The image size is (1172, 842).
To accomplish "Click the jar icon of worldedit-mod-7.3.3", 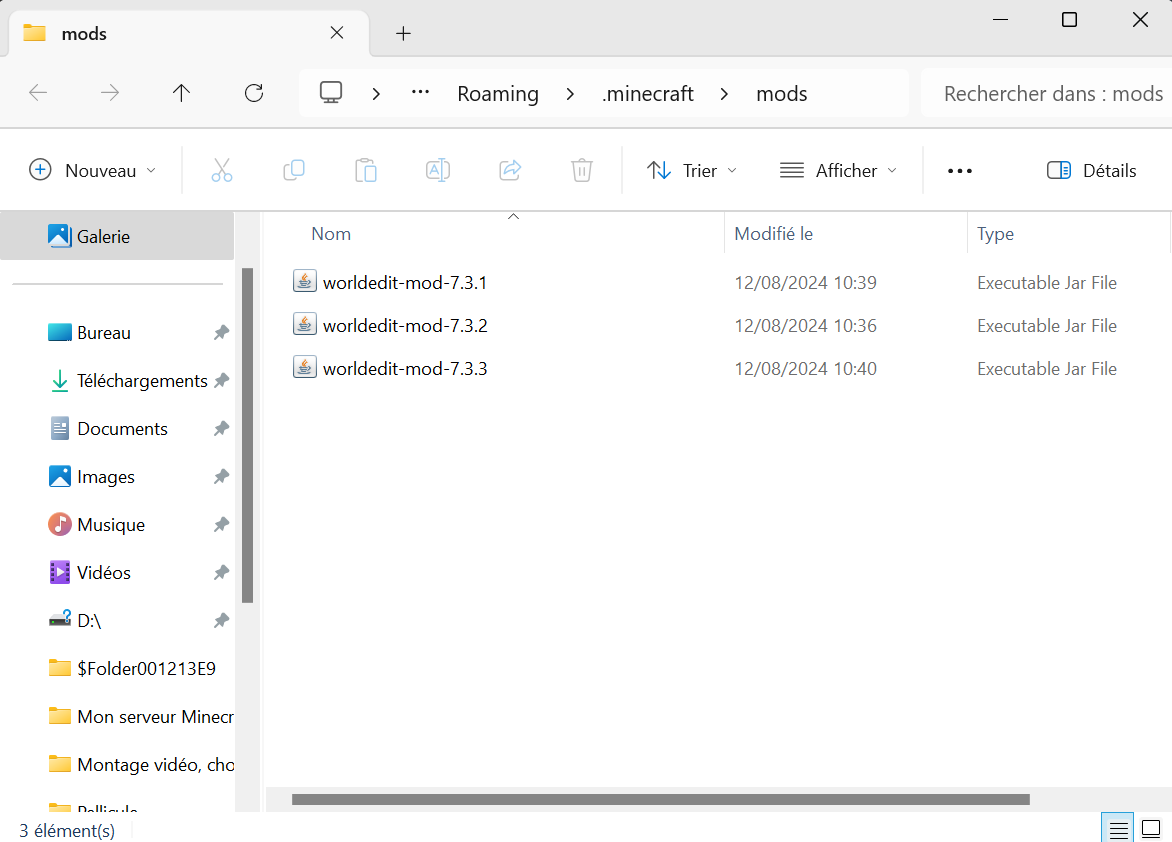I will (x=304, y=367).
